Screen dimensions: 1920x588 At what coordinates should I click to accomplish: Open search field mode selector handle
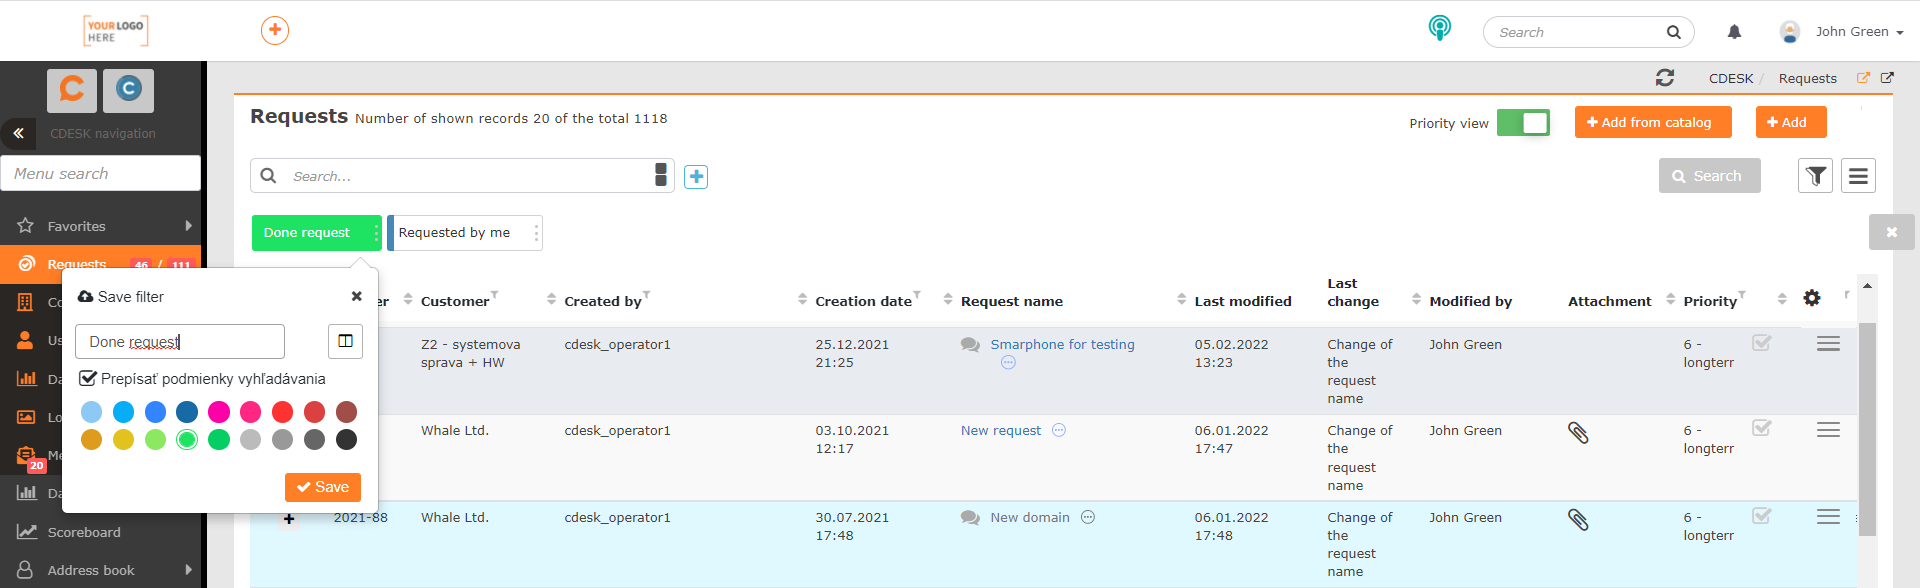[661, 175]
